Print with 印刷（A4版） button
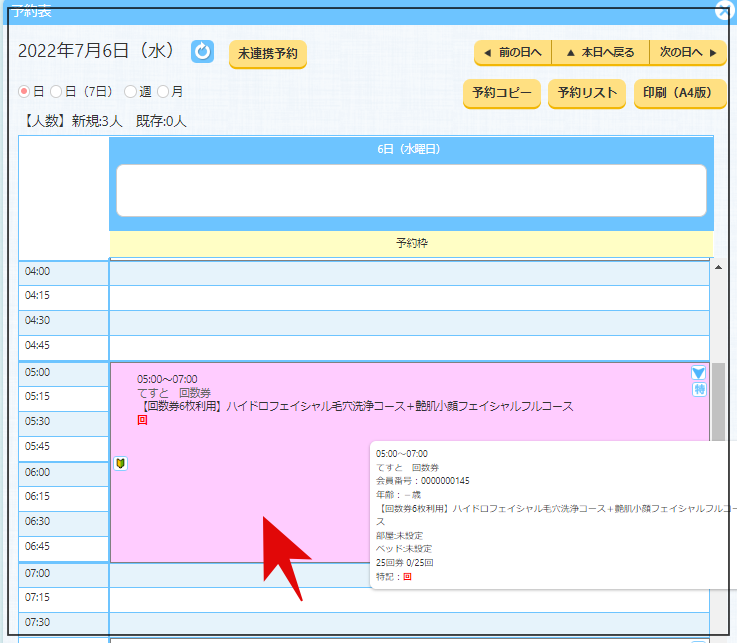This screenshot has height=643, width=737. (x=679, y=93)
